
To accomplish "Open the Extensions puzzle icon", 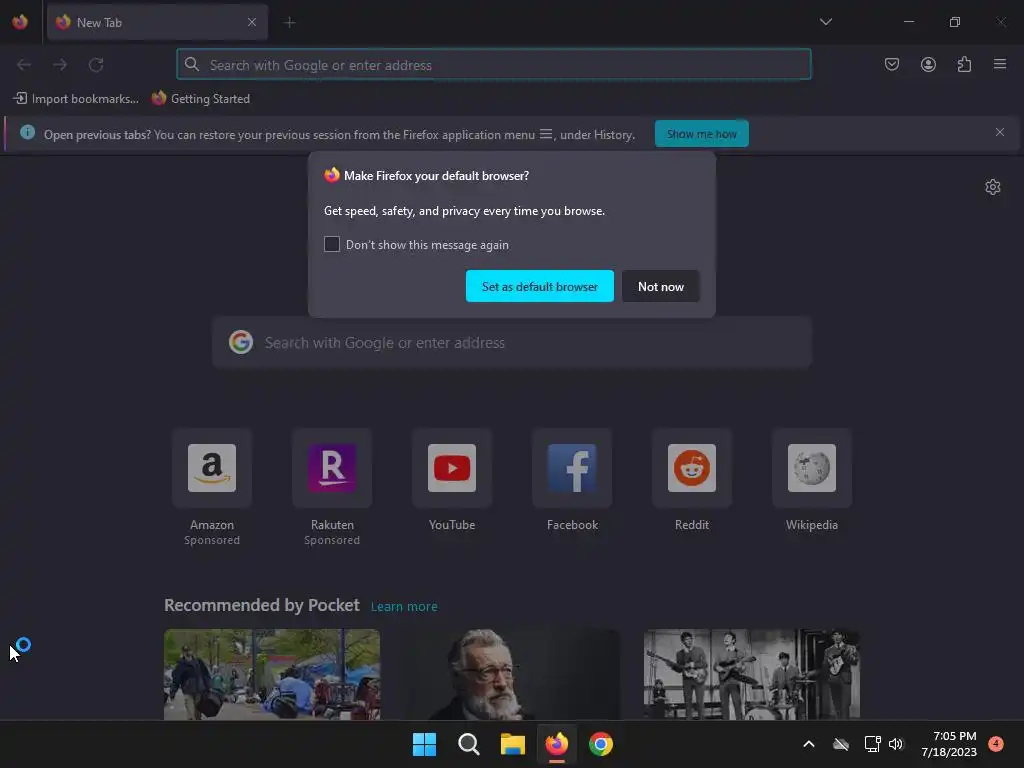I will click(x=964, y=64).
